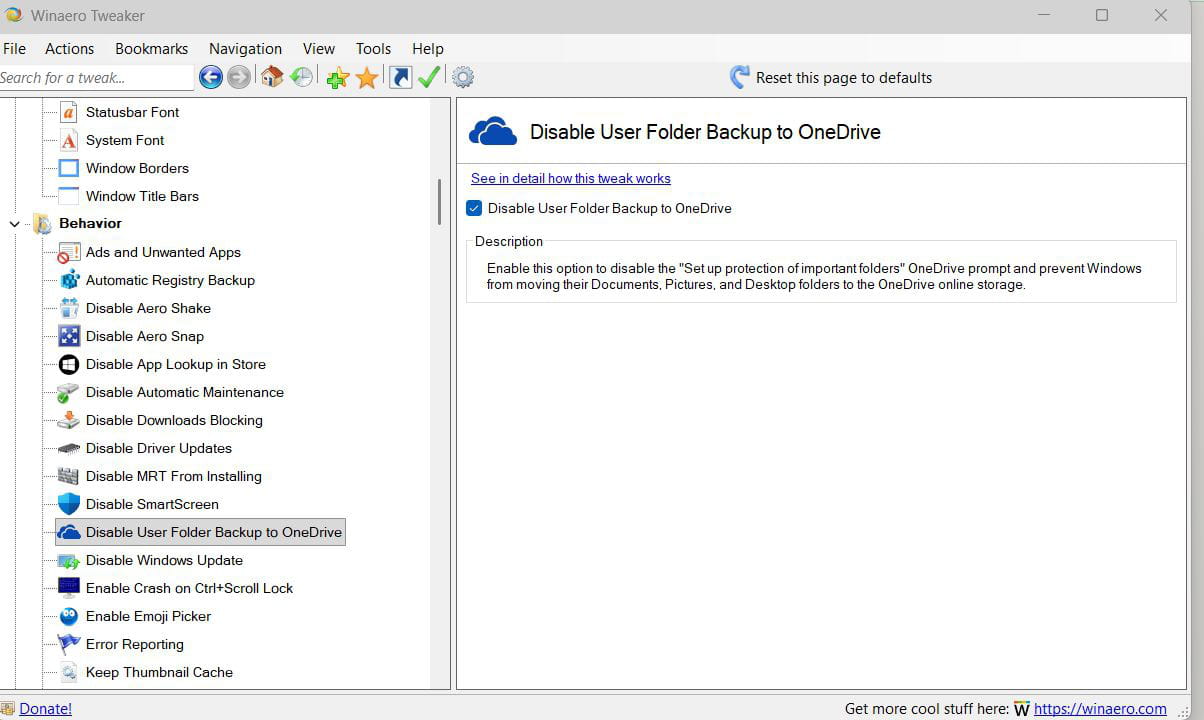The image size is (1204, 720).
Task: Focus the Search for a tweak field
Action: click(95, 77)
